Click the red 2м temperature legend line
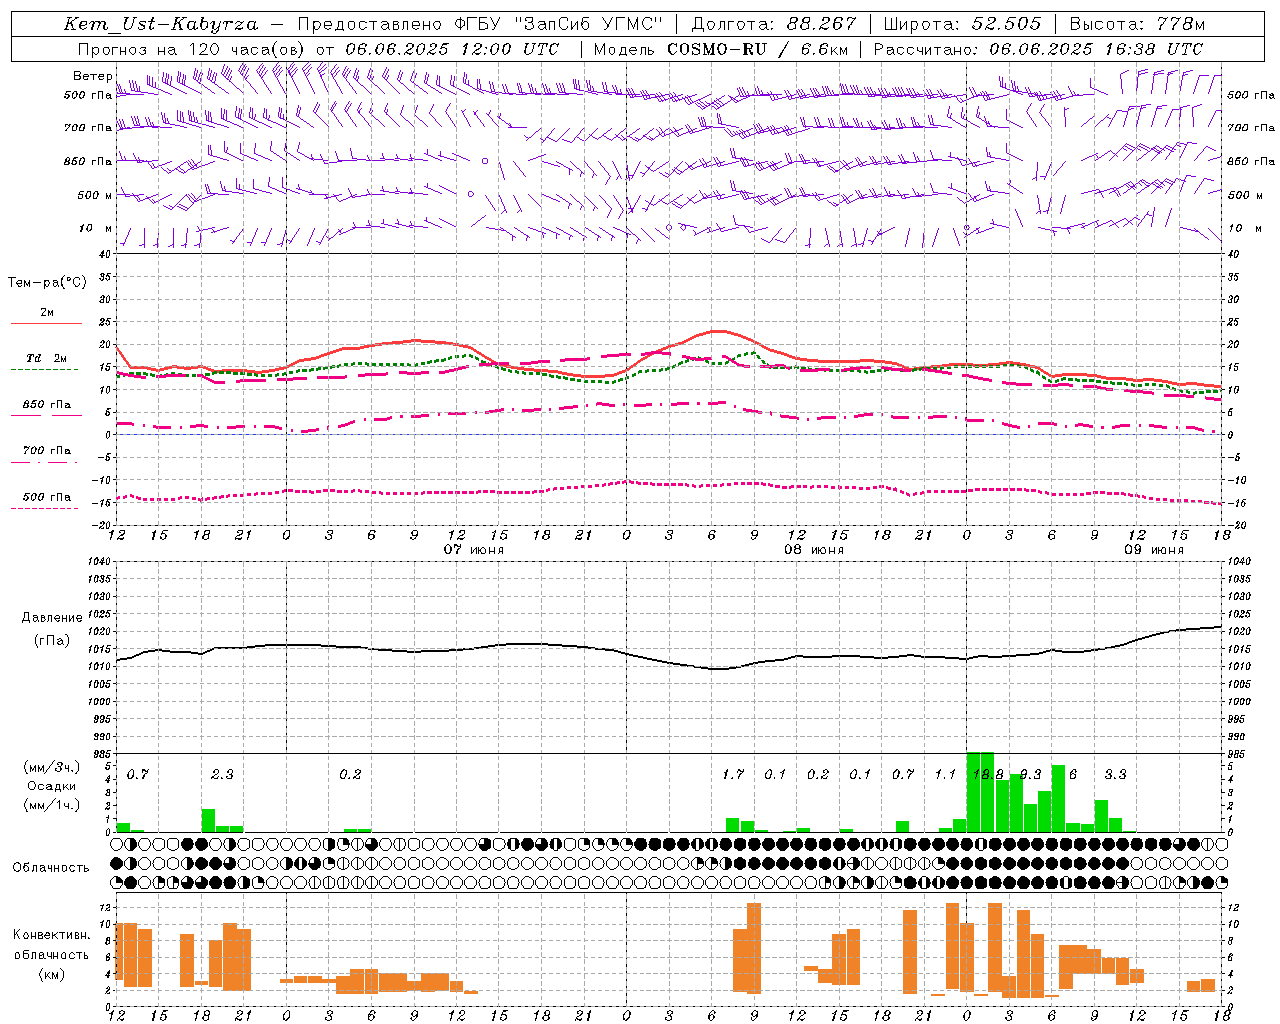 pyautogui.click(x=46, y=323)
